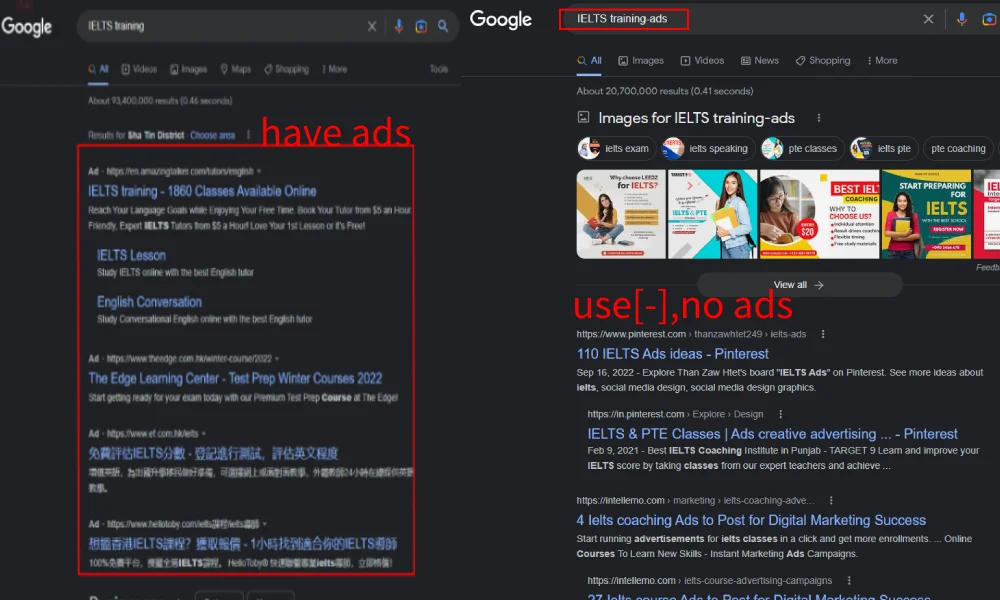Screen dimensions: 1000x600
Task: Click the Google logo in the left window
Action: [x=27, y=27]
